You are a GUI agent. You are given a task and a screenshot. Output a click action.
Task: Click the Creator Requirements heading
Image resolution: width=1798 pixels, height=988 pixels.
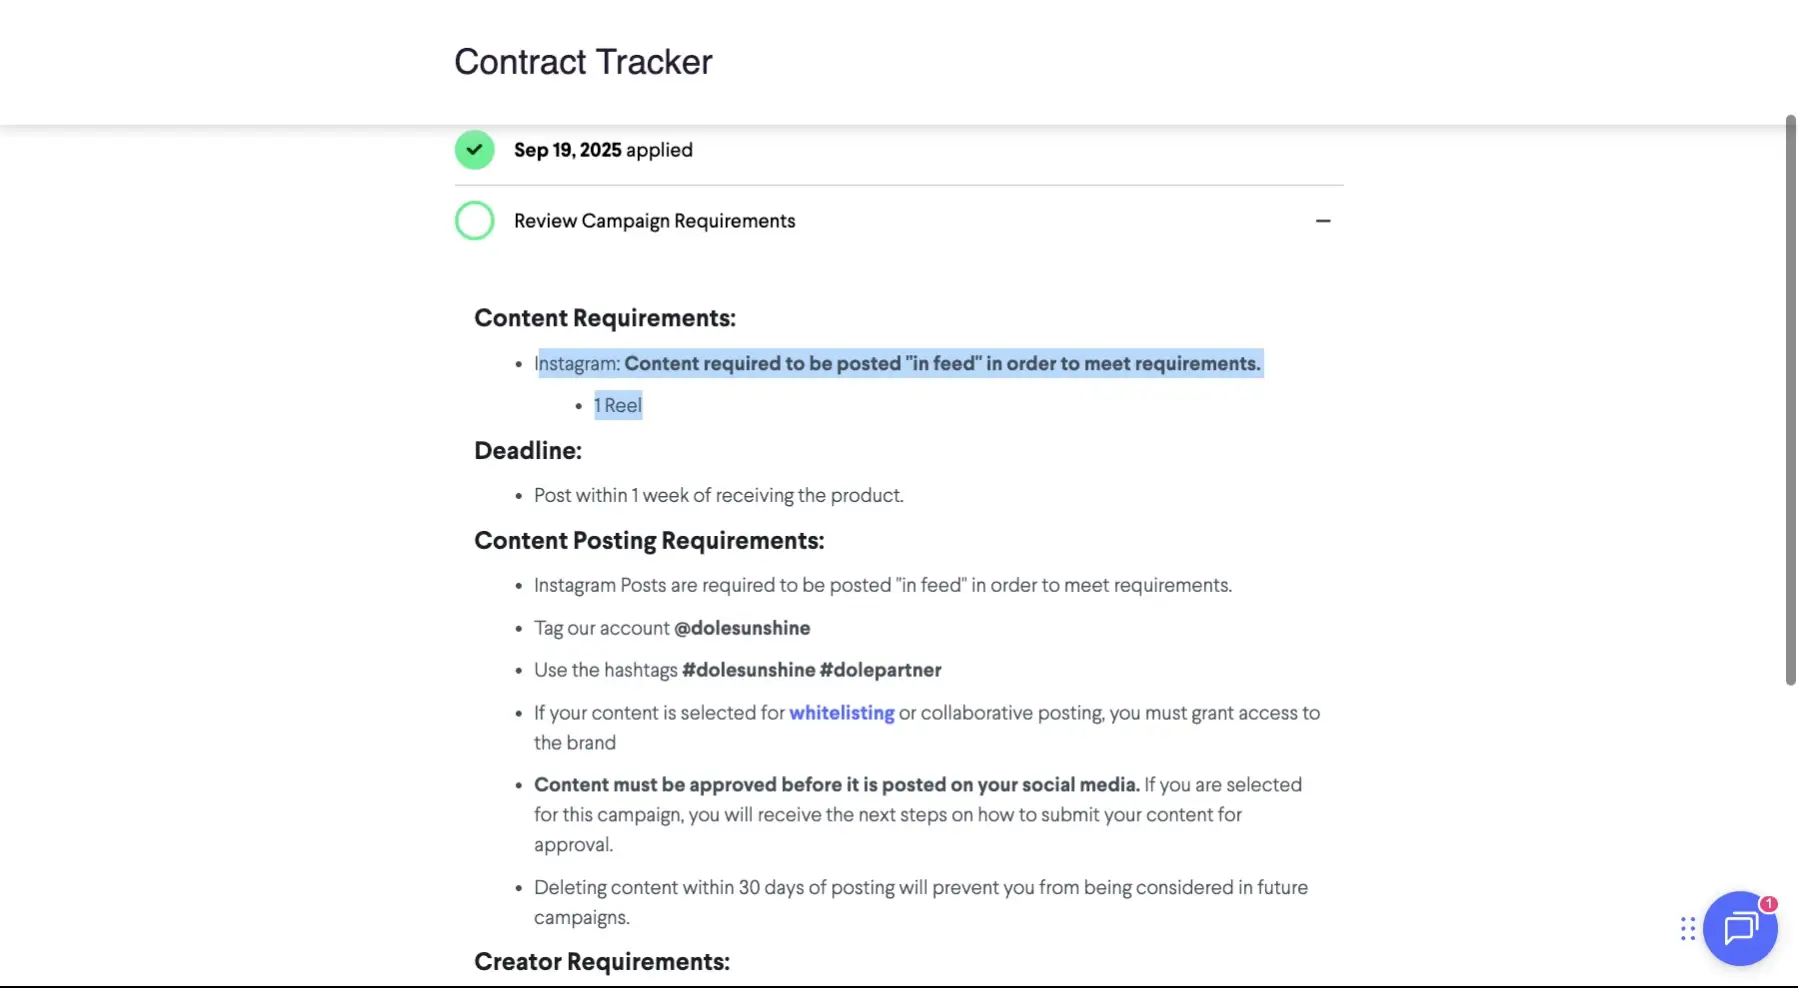602,961
